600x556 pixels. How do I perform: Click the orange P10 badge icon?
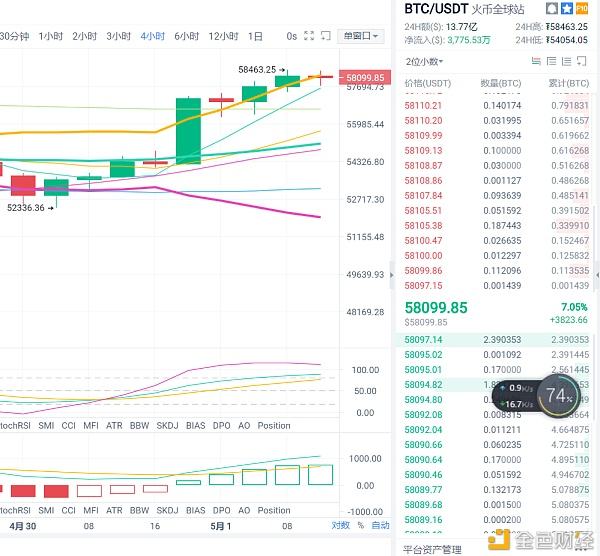(581, 9)
